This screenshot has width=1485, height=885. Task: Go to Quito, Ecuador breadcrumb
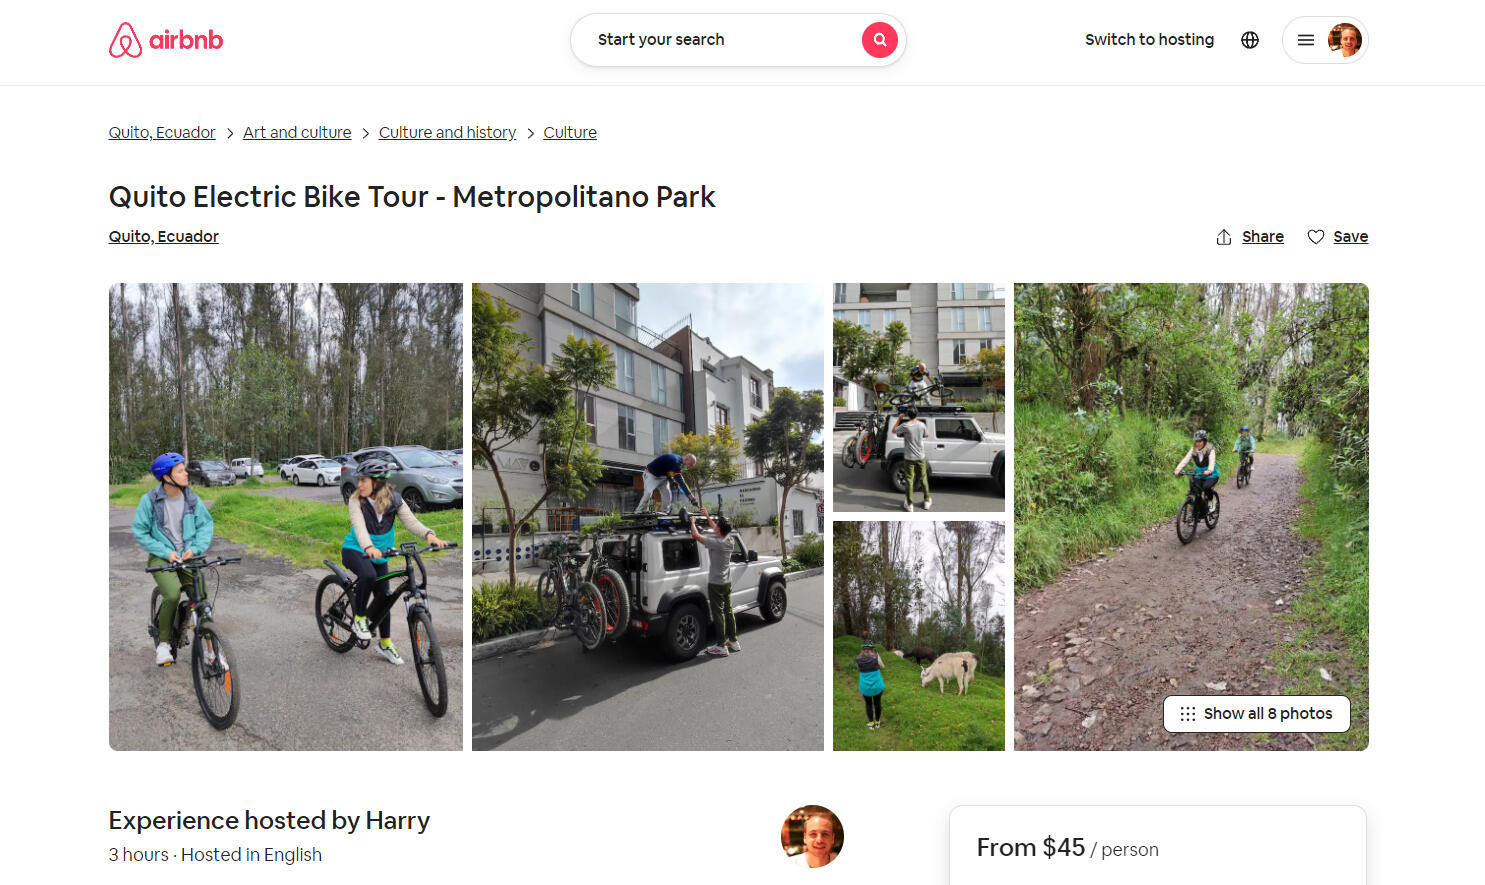tap(162, 133)
